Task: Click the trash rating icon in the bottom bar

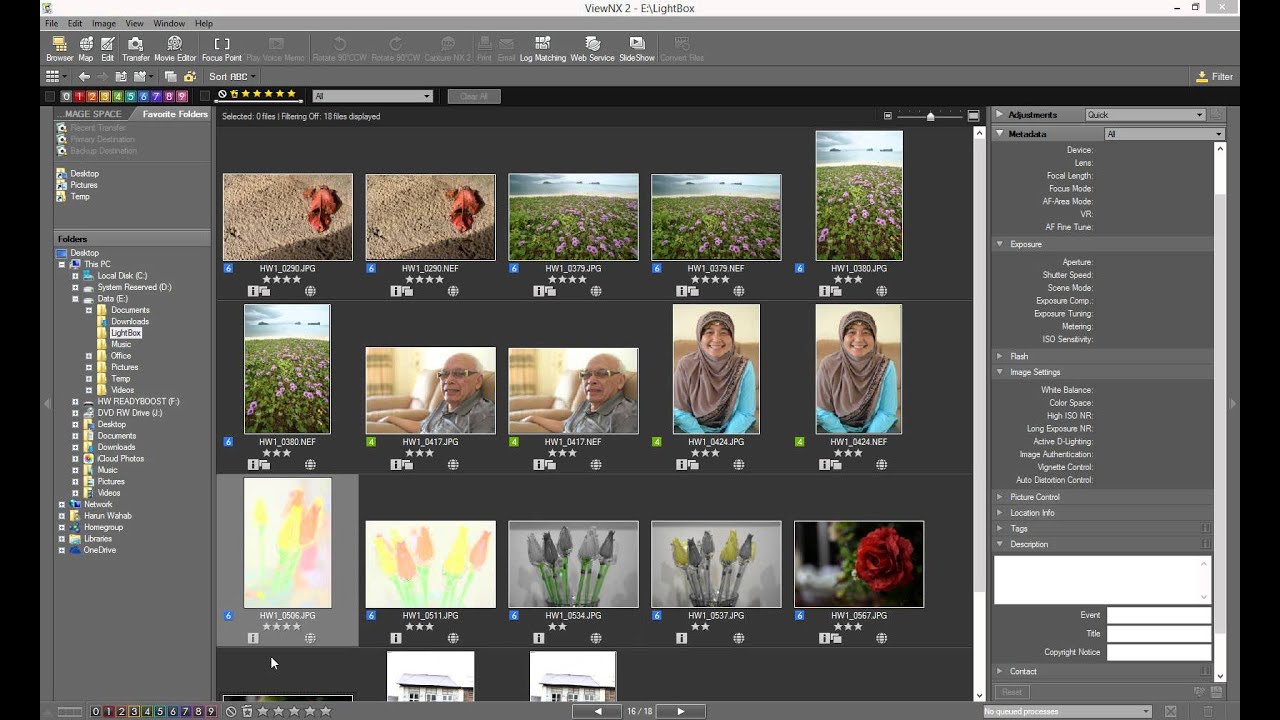Action: pyautogui.click(x=247, y=711)
